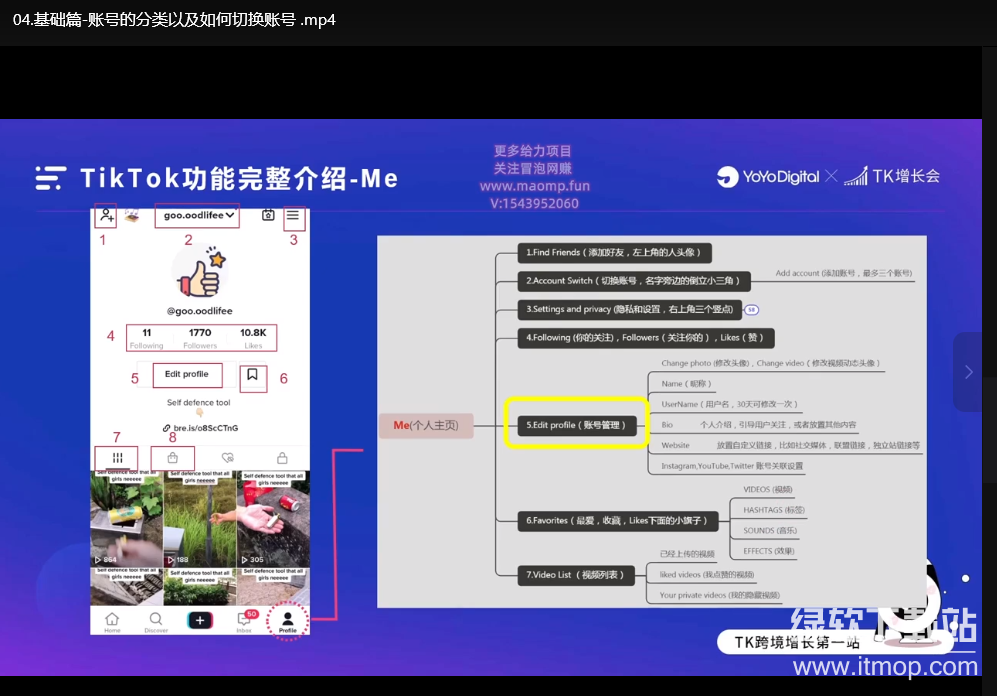Image resolution: width=997 pixels, height=696 pixels.
Task: Click the Edit profile button
Action: click(187, 374)
